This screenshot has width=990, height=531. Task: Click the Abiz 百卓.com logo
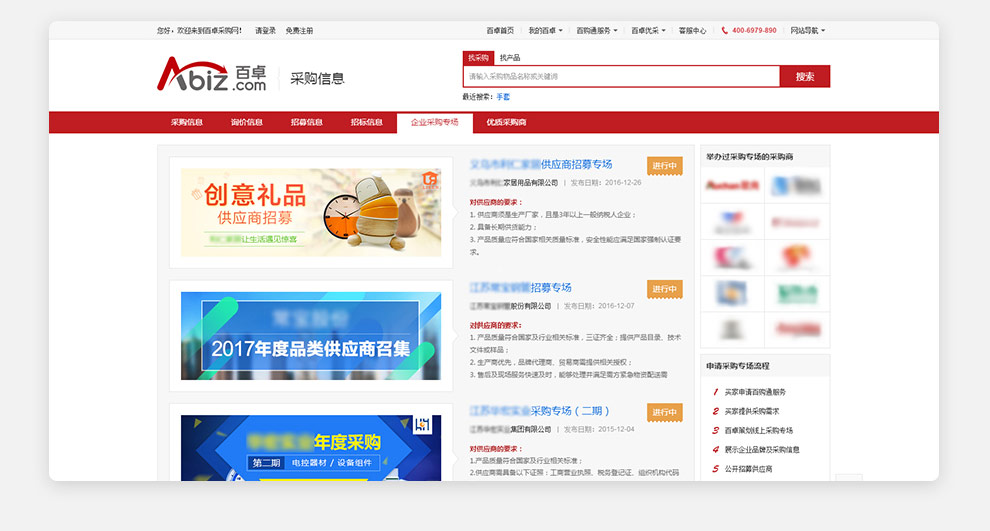(x=212, y=75)
